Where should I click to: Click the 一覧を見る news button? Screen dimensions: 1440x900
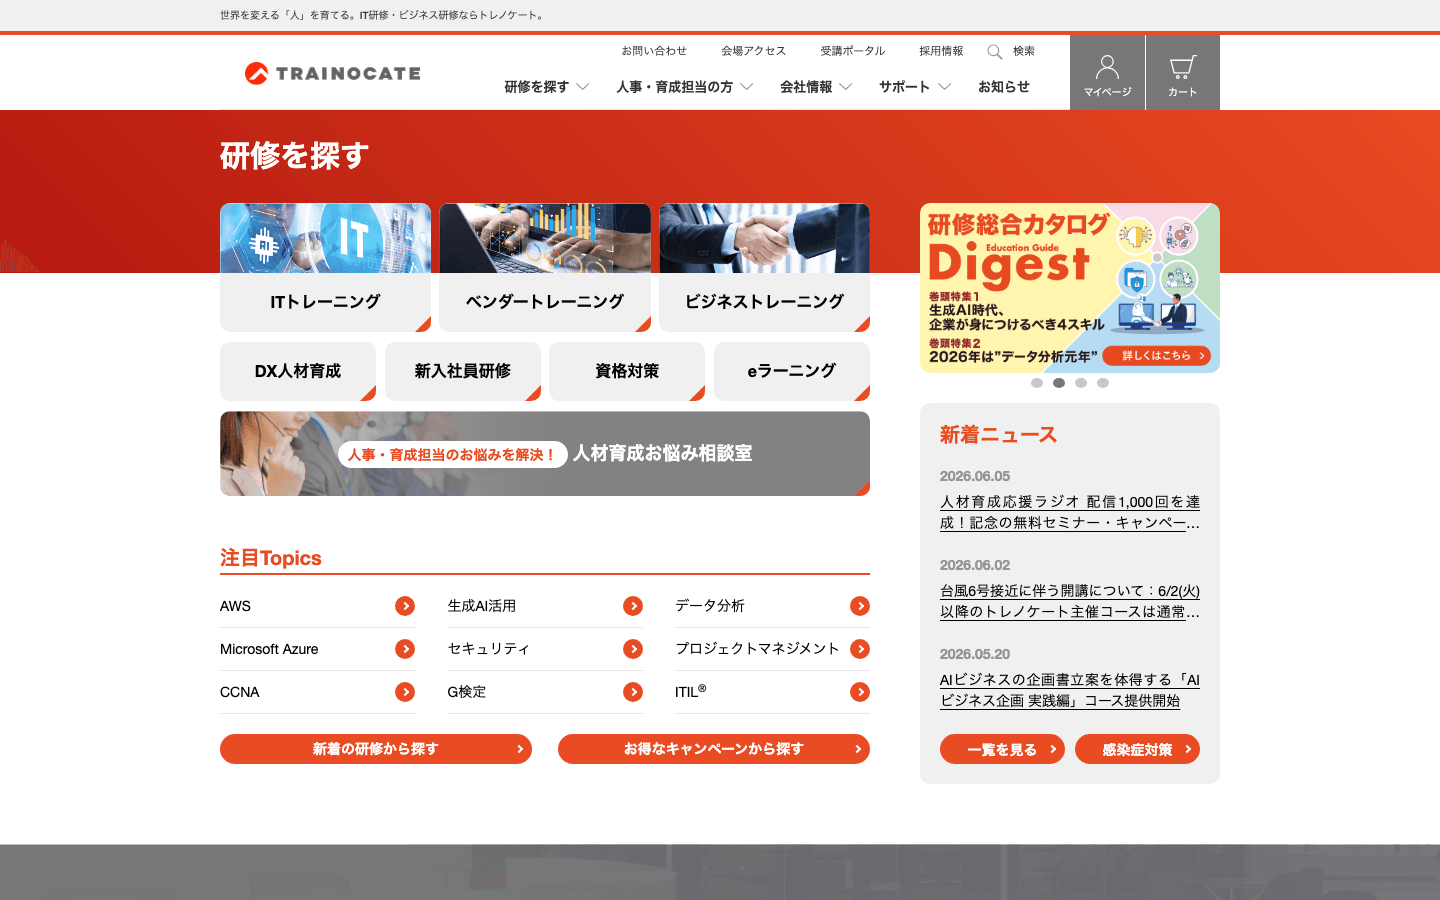coord(1002,749)
